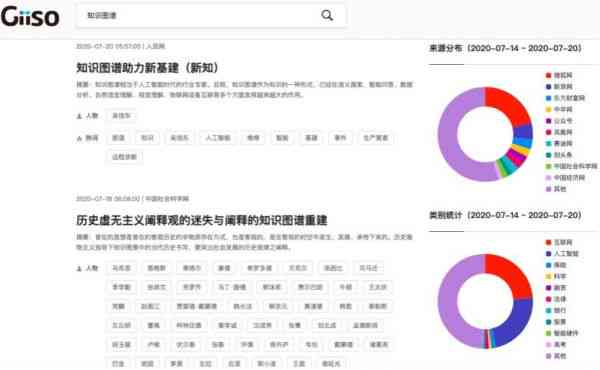
Task: Click the person tag beside 人物 in first article
Action: coord(121,116)
